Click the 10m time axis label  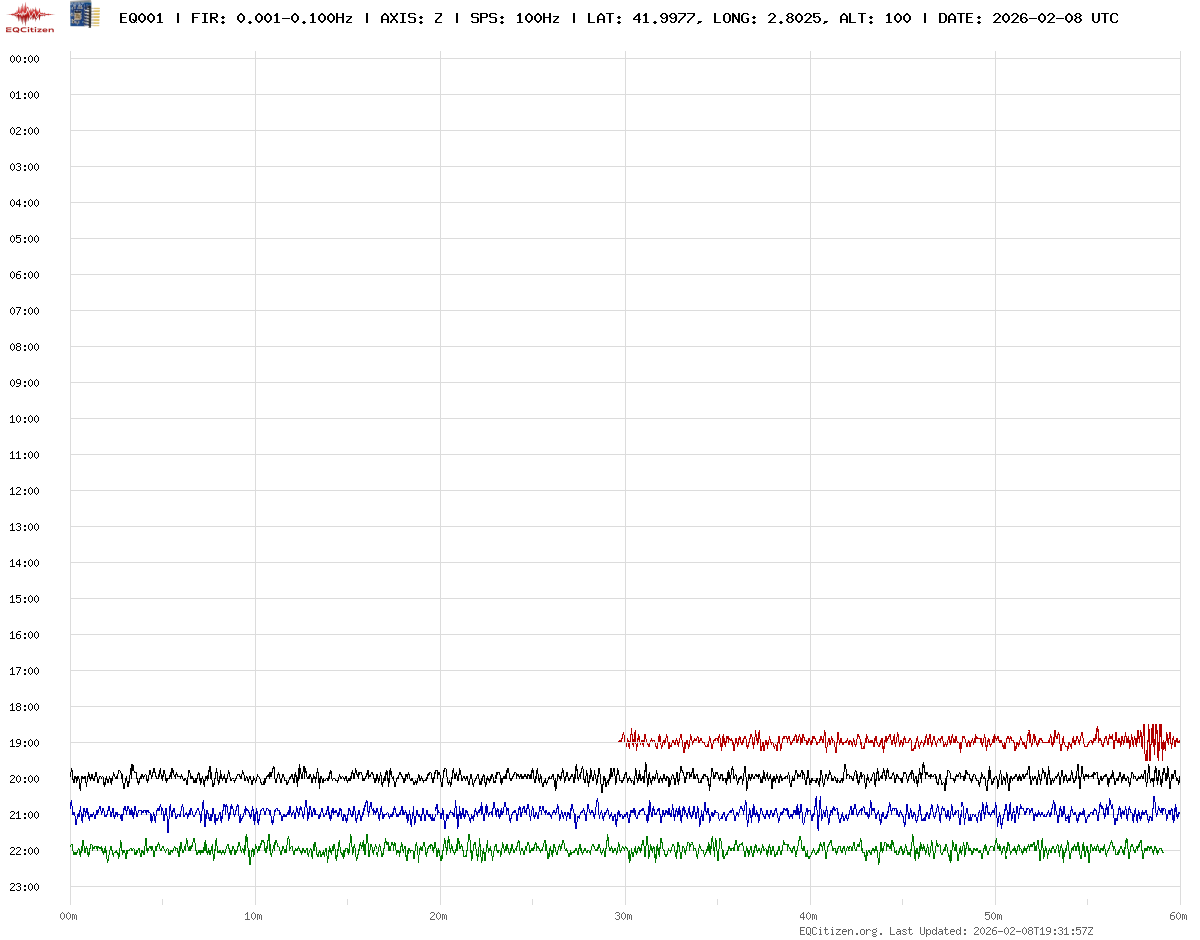pyautogui.click(x=254, y=916)
